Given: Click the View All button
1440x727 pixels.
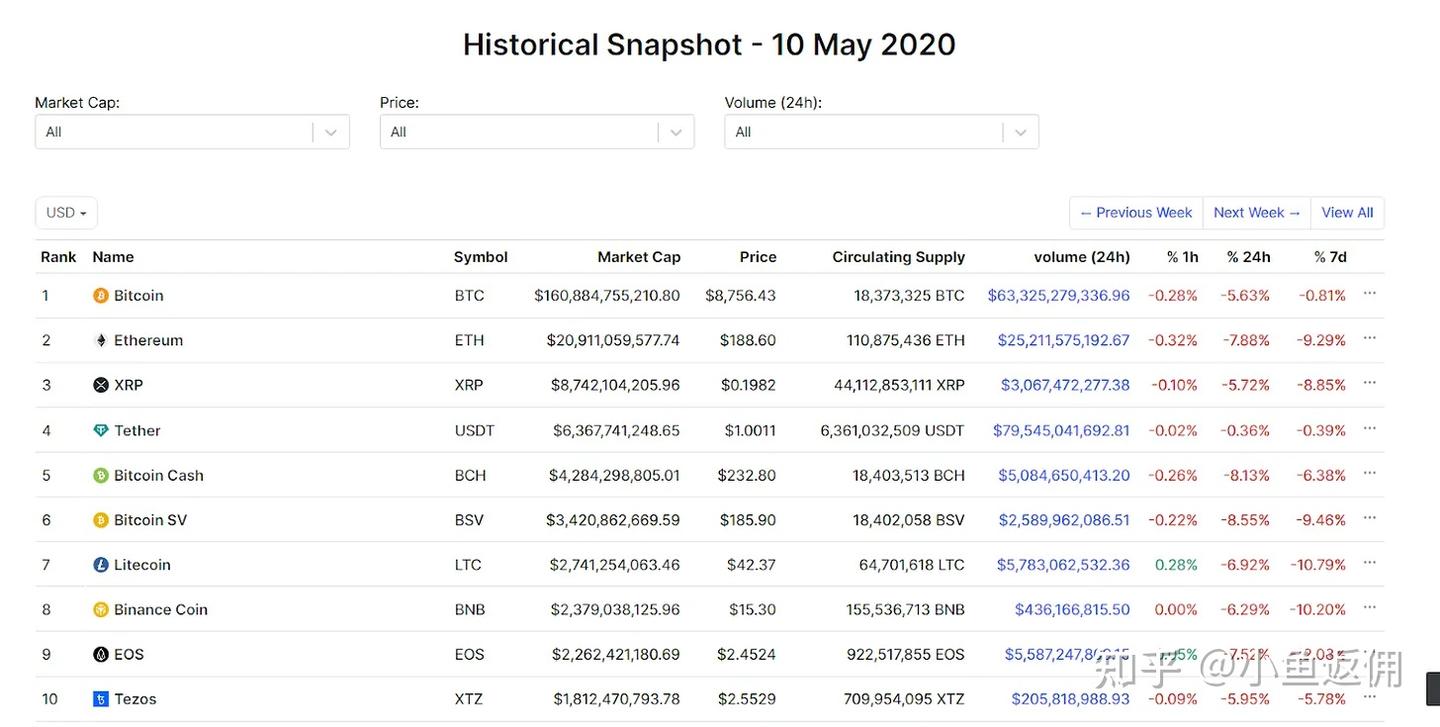Looking at the screenshot, I should coord(1347,213).
